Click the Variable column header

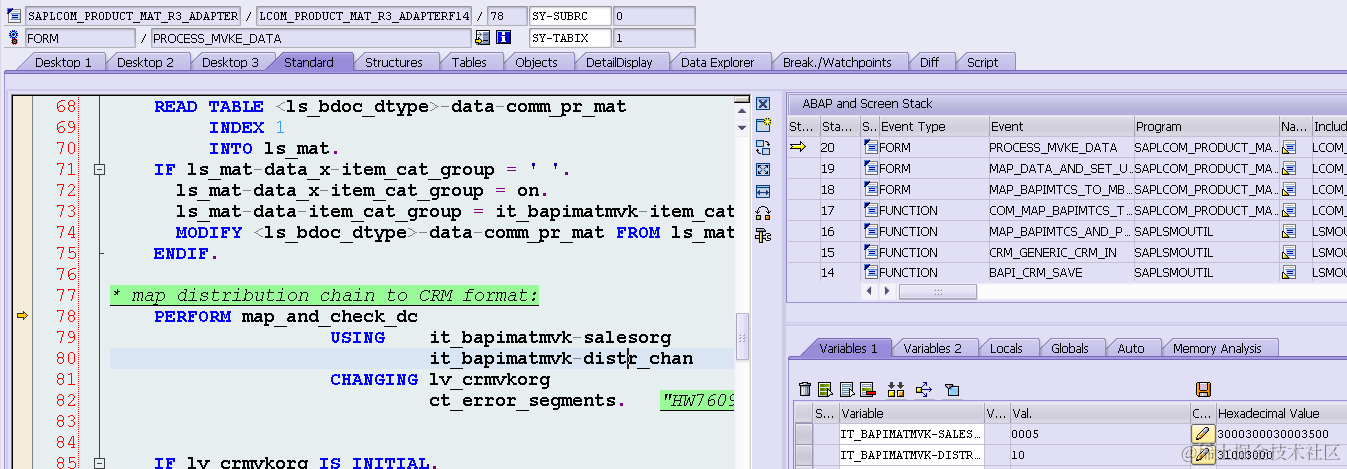tap(912, 413)
